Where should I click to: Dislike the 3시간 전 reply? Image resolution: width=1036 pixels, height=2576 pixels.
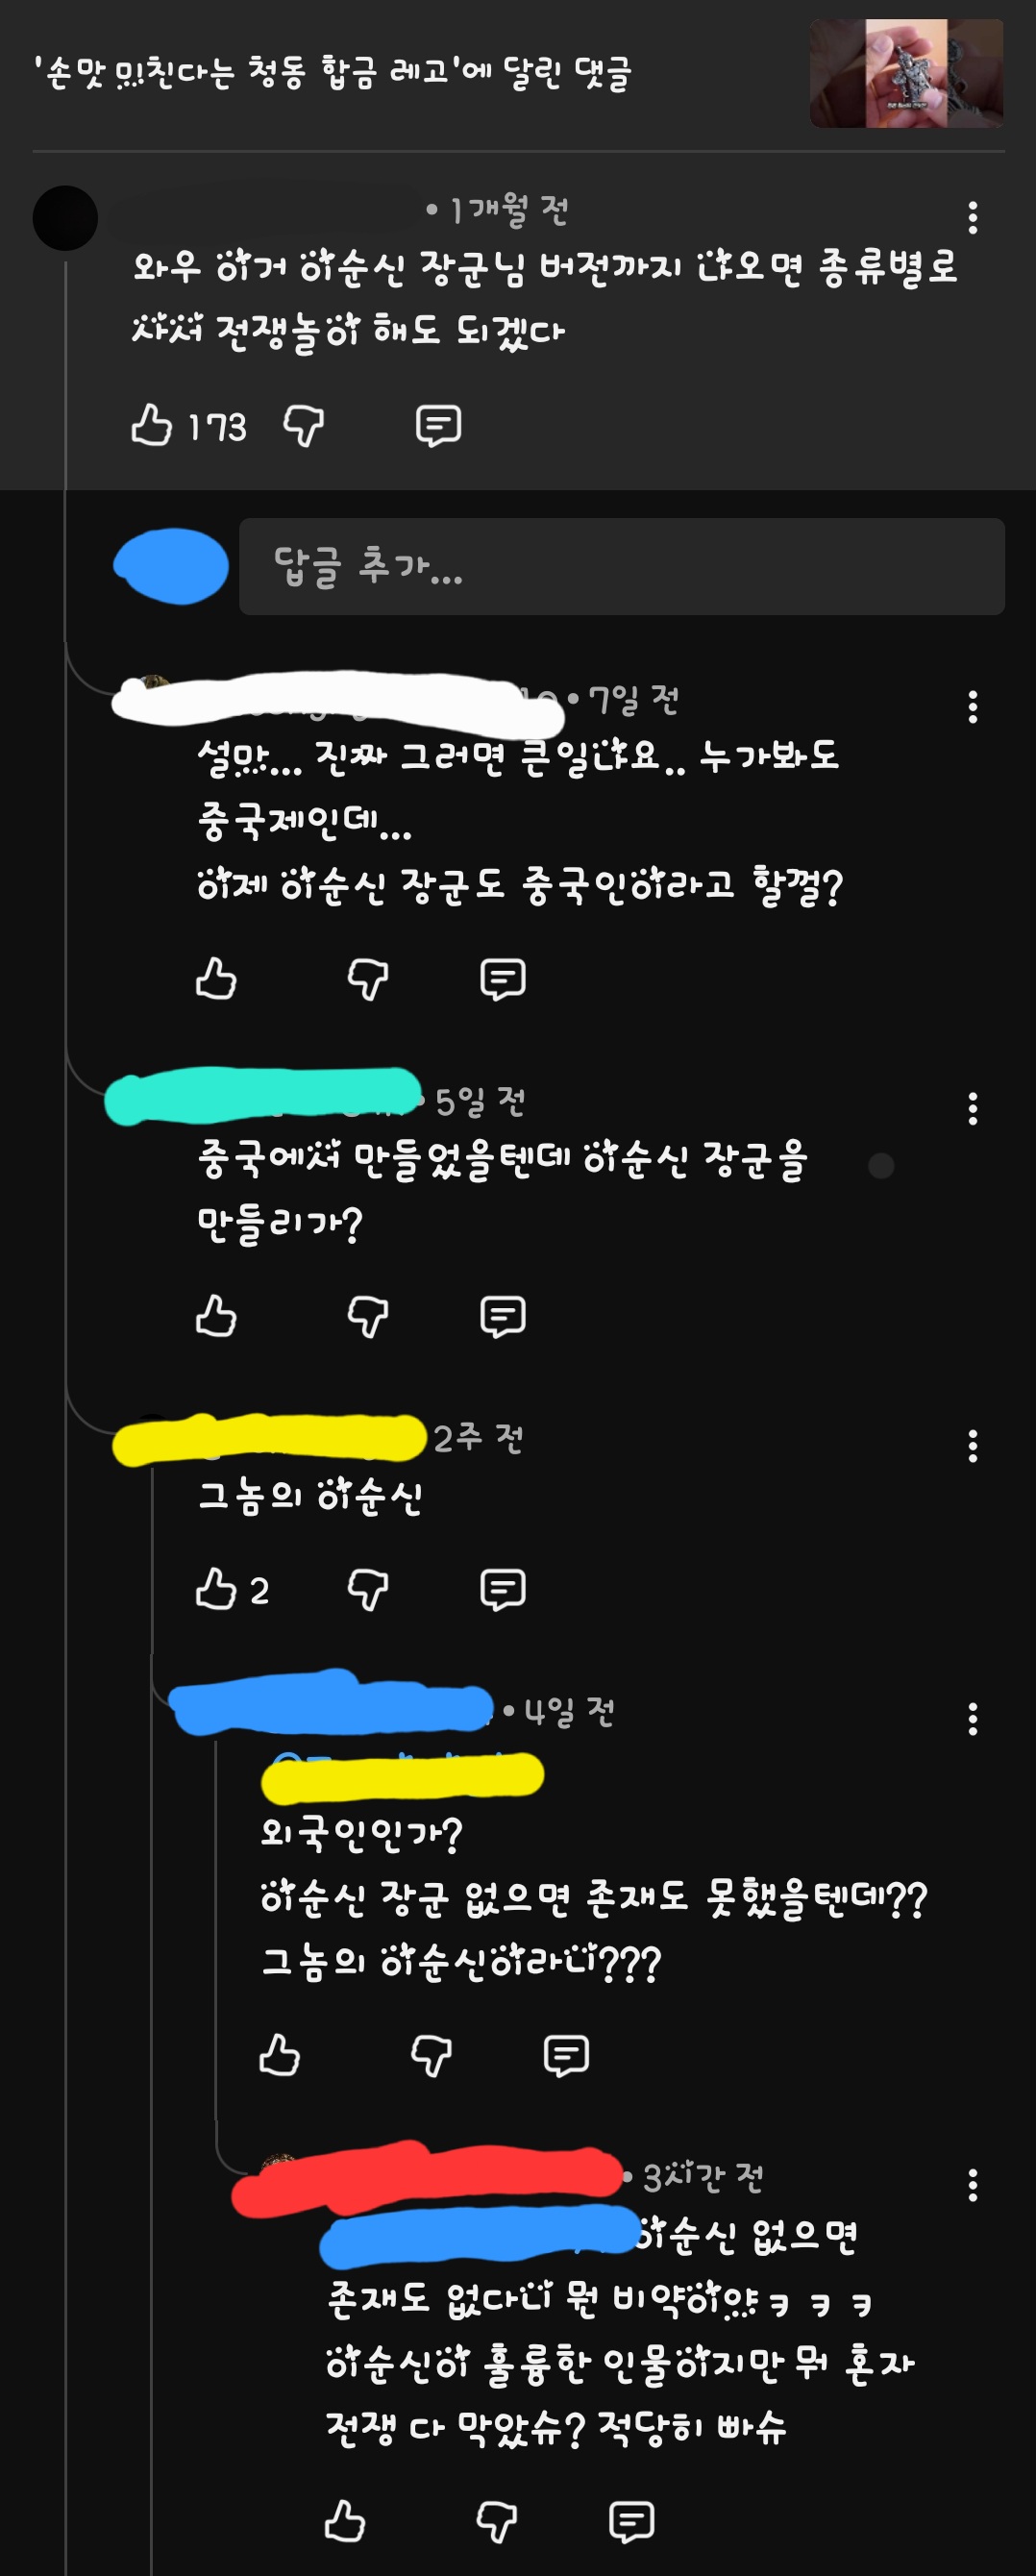coord(496,2522)
